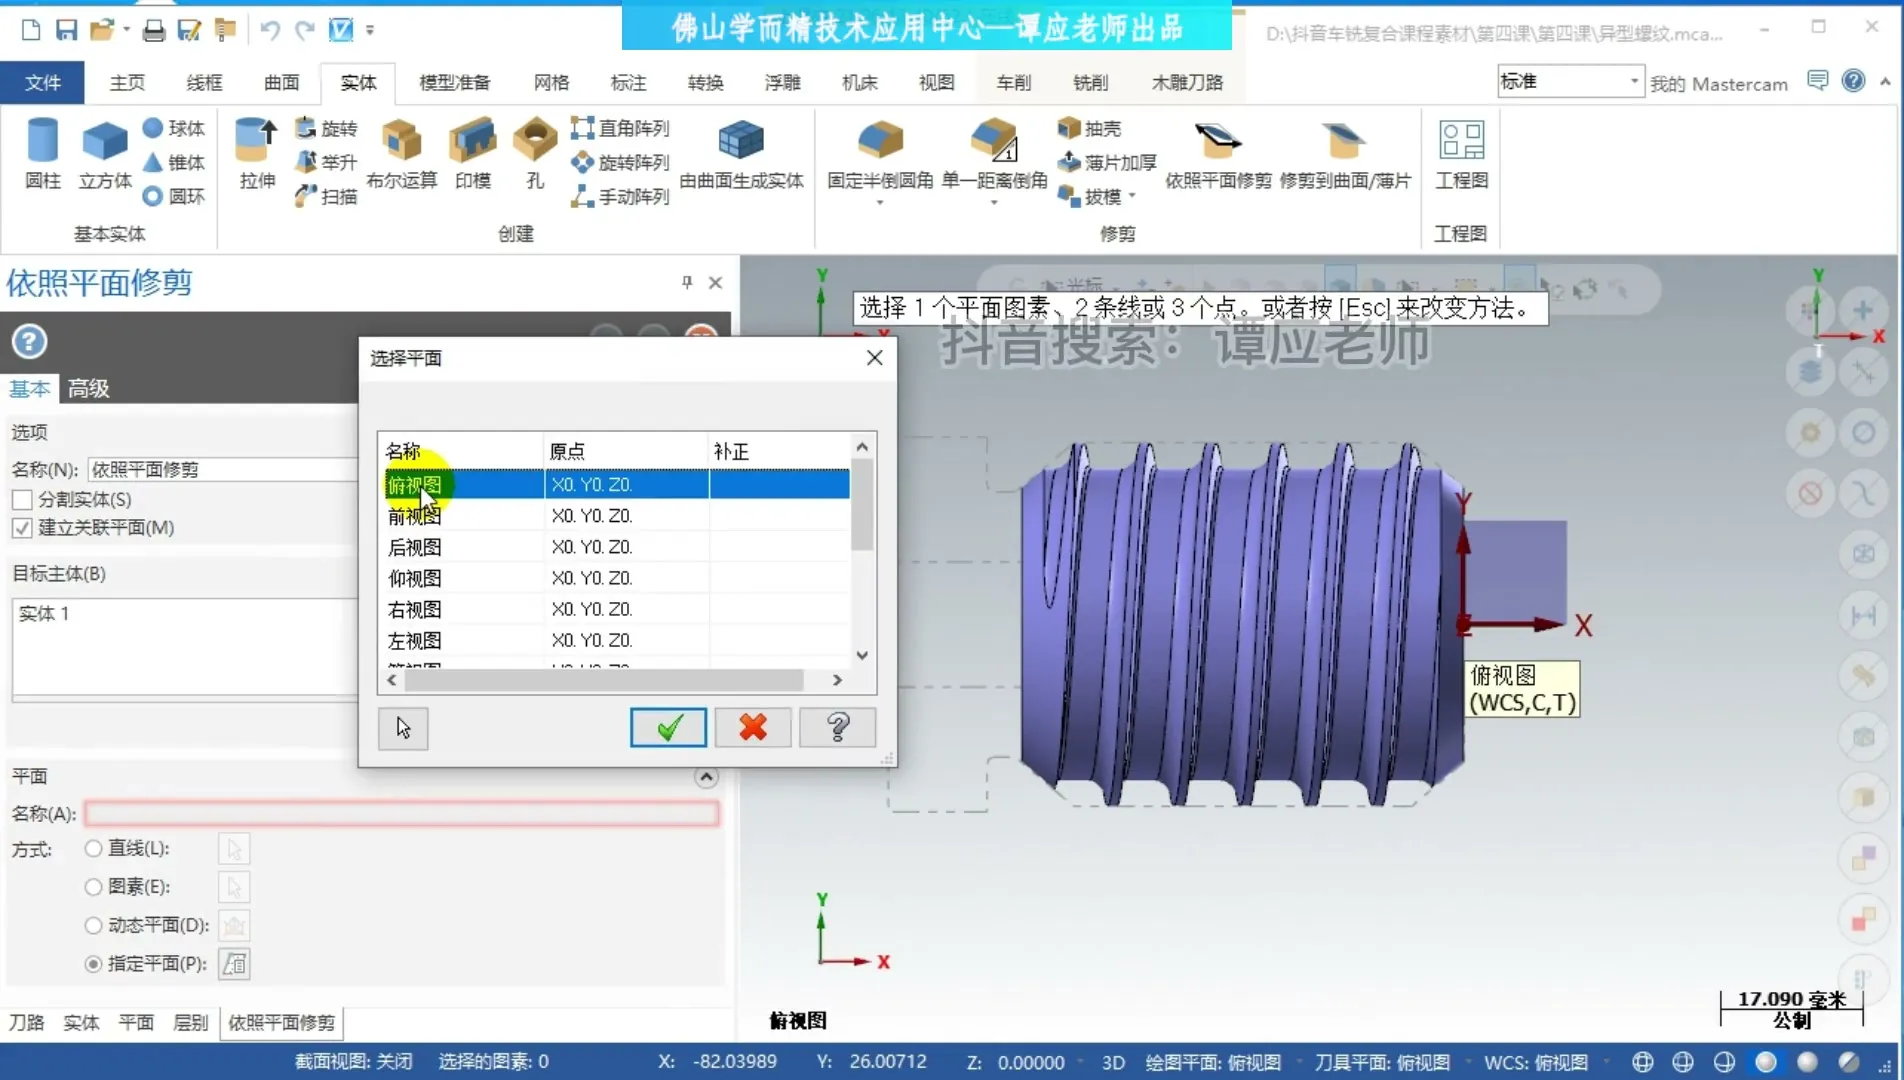Cancel the 选择平面 dialog with red X button

[752, 728]
